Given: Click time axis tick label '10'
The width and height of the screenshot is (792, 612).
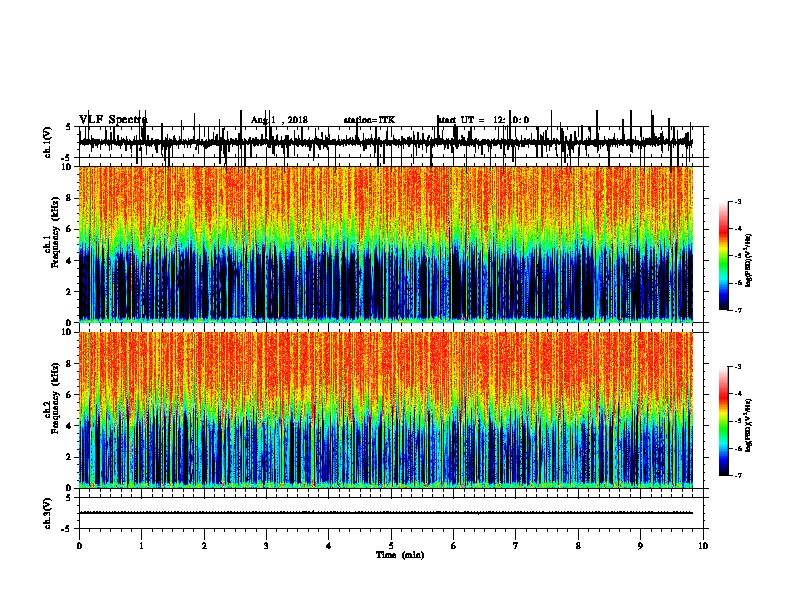Looking at the screenshot, I should point(703,546).
